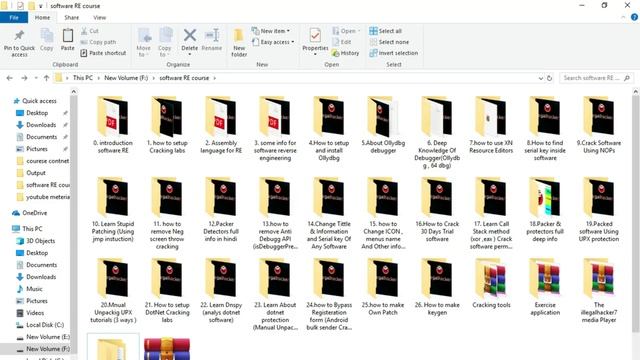Viewport: 640px width, 360px height.
Task: Open the Copy to dropdown
Action: [x=165, y=43]
